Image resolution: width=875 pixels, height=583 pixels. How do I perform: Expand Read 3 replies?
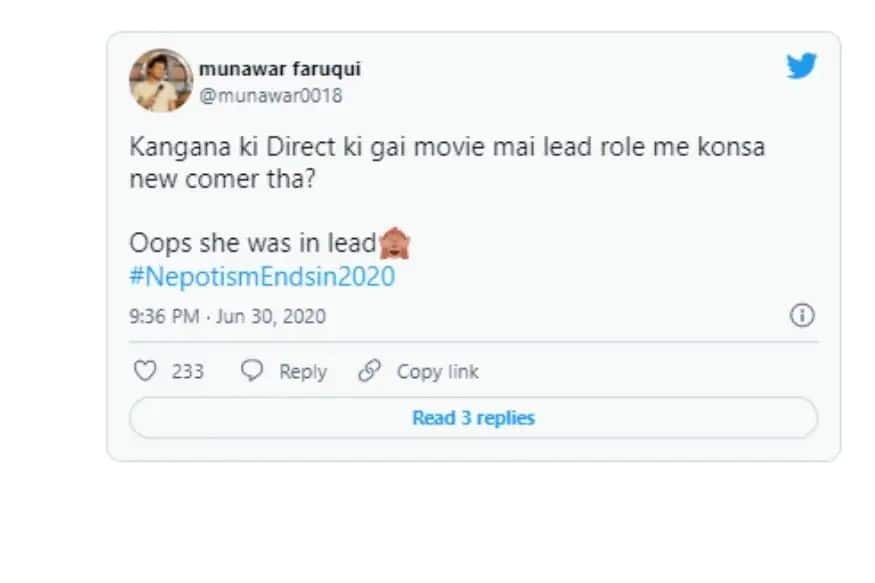pos(473,418)
